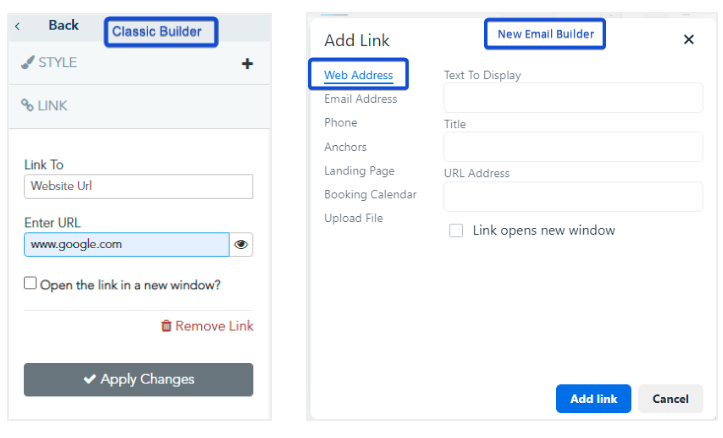Click the eye icon next to URL field
Image resolution: width=723 pixels, height=438 pixels.
[x=241, y=244]
